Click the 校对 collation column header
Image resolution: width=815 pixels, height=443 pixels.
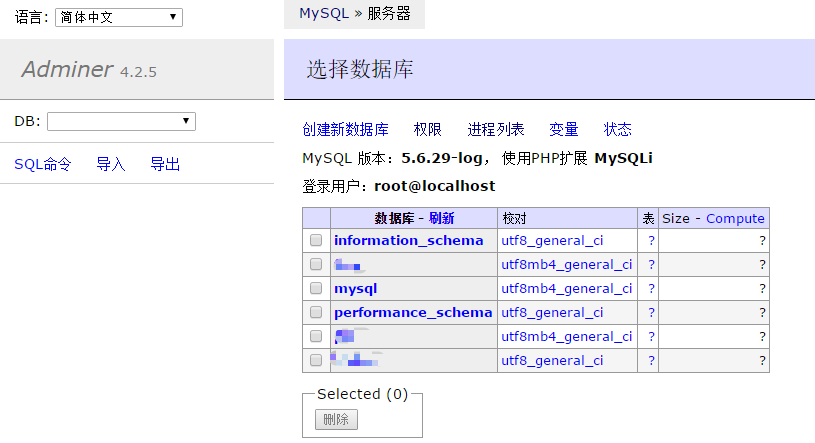tap(515, 218)
